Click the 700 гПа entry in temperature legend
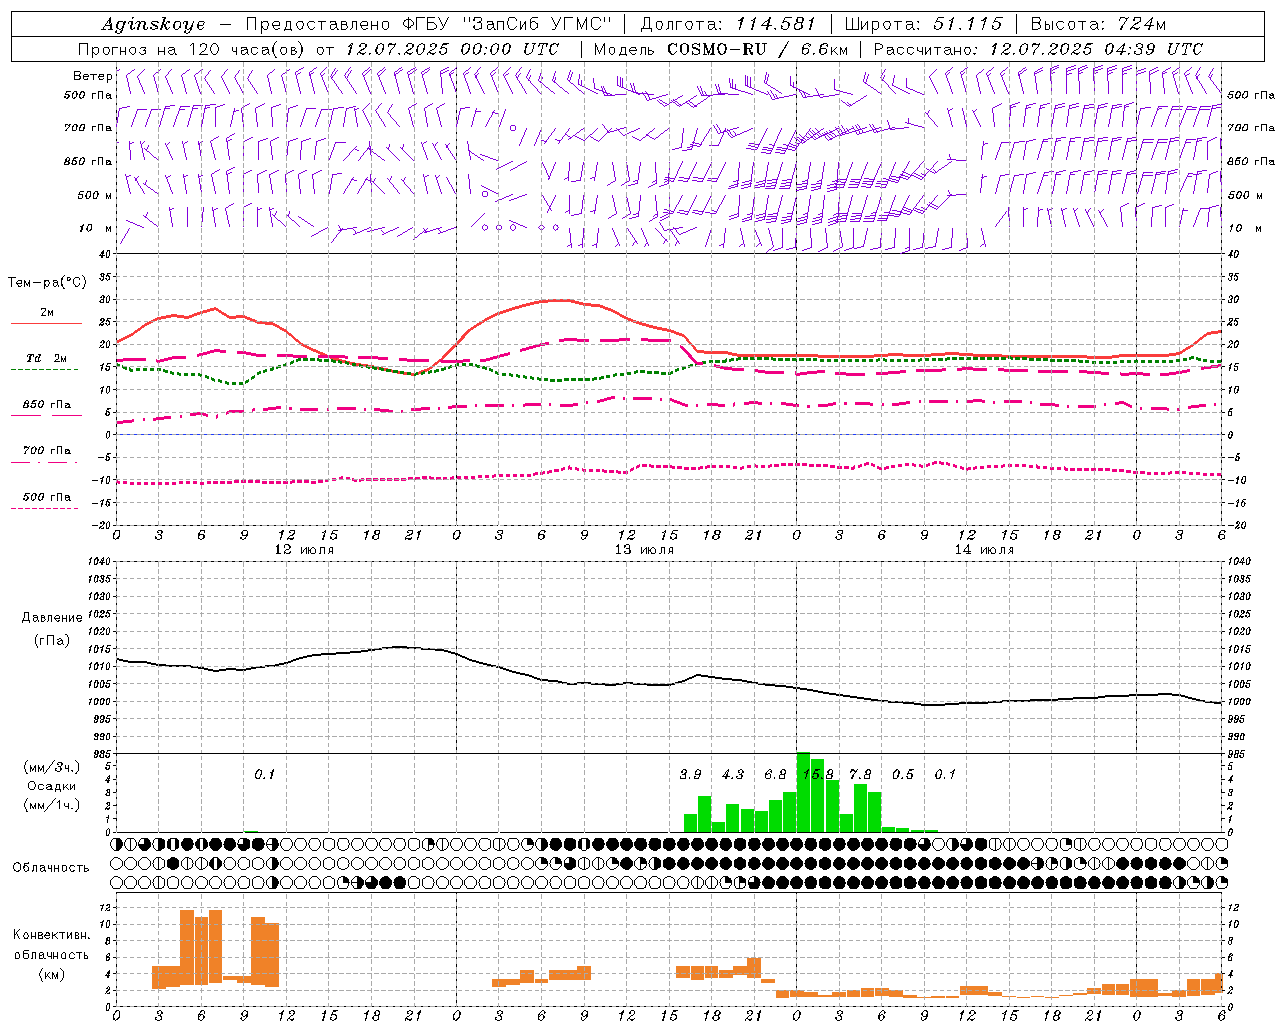The image size is (1280, 1024). (47, 451)
